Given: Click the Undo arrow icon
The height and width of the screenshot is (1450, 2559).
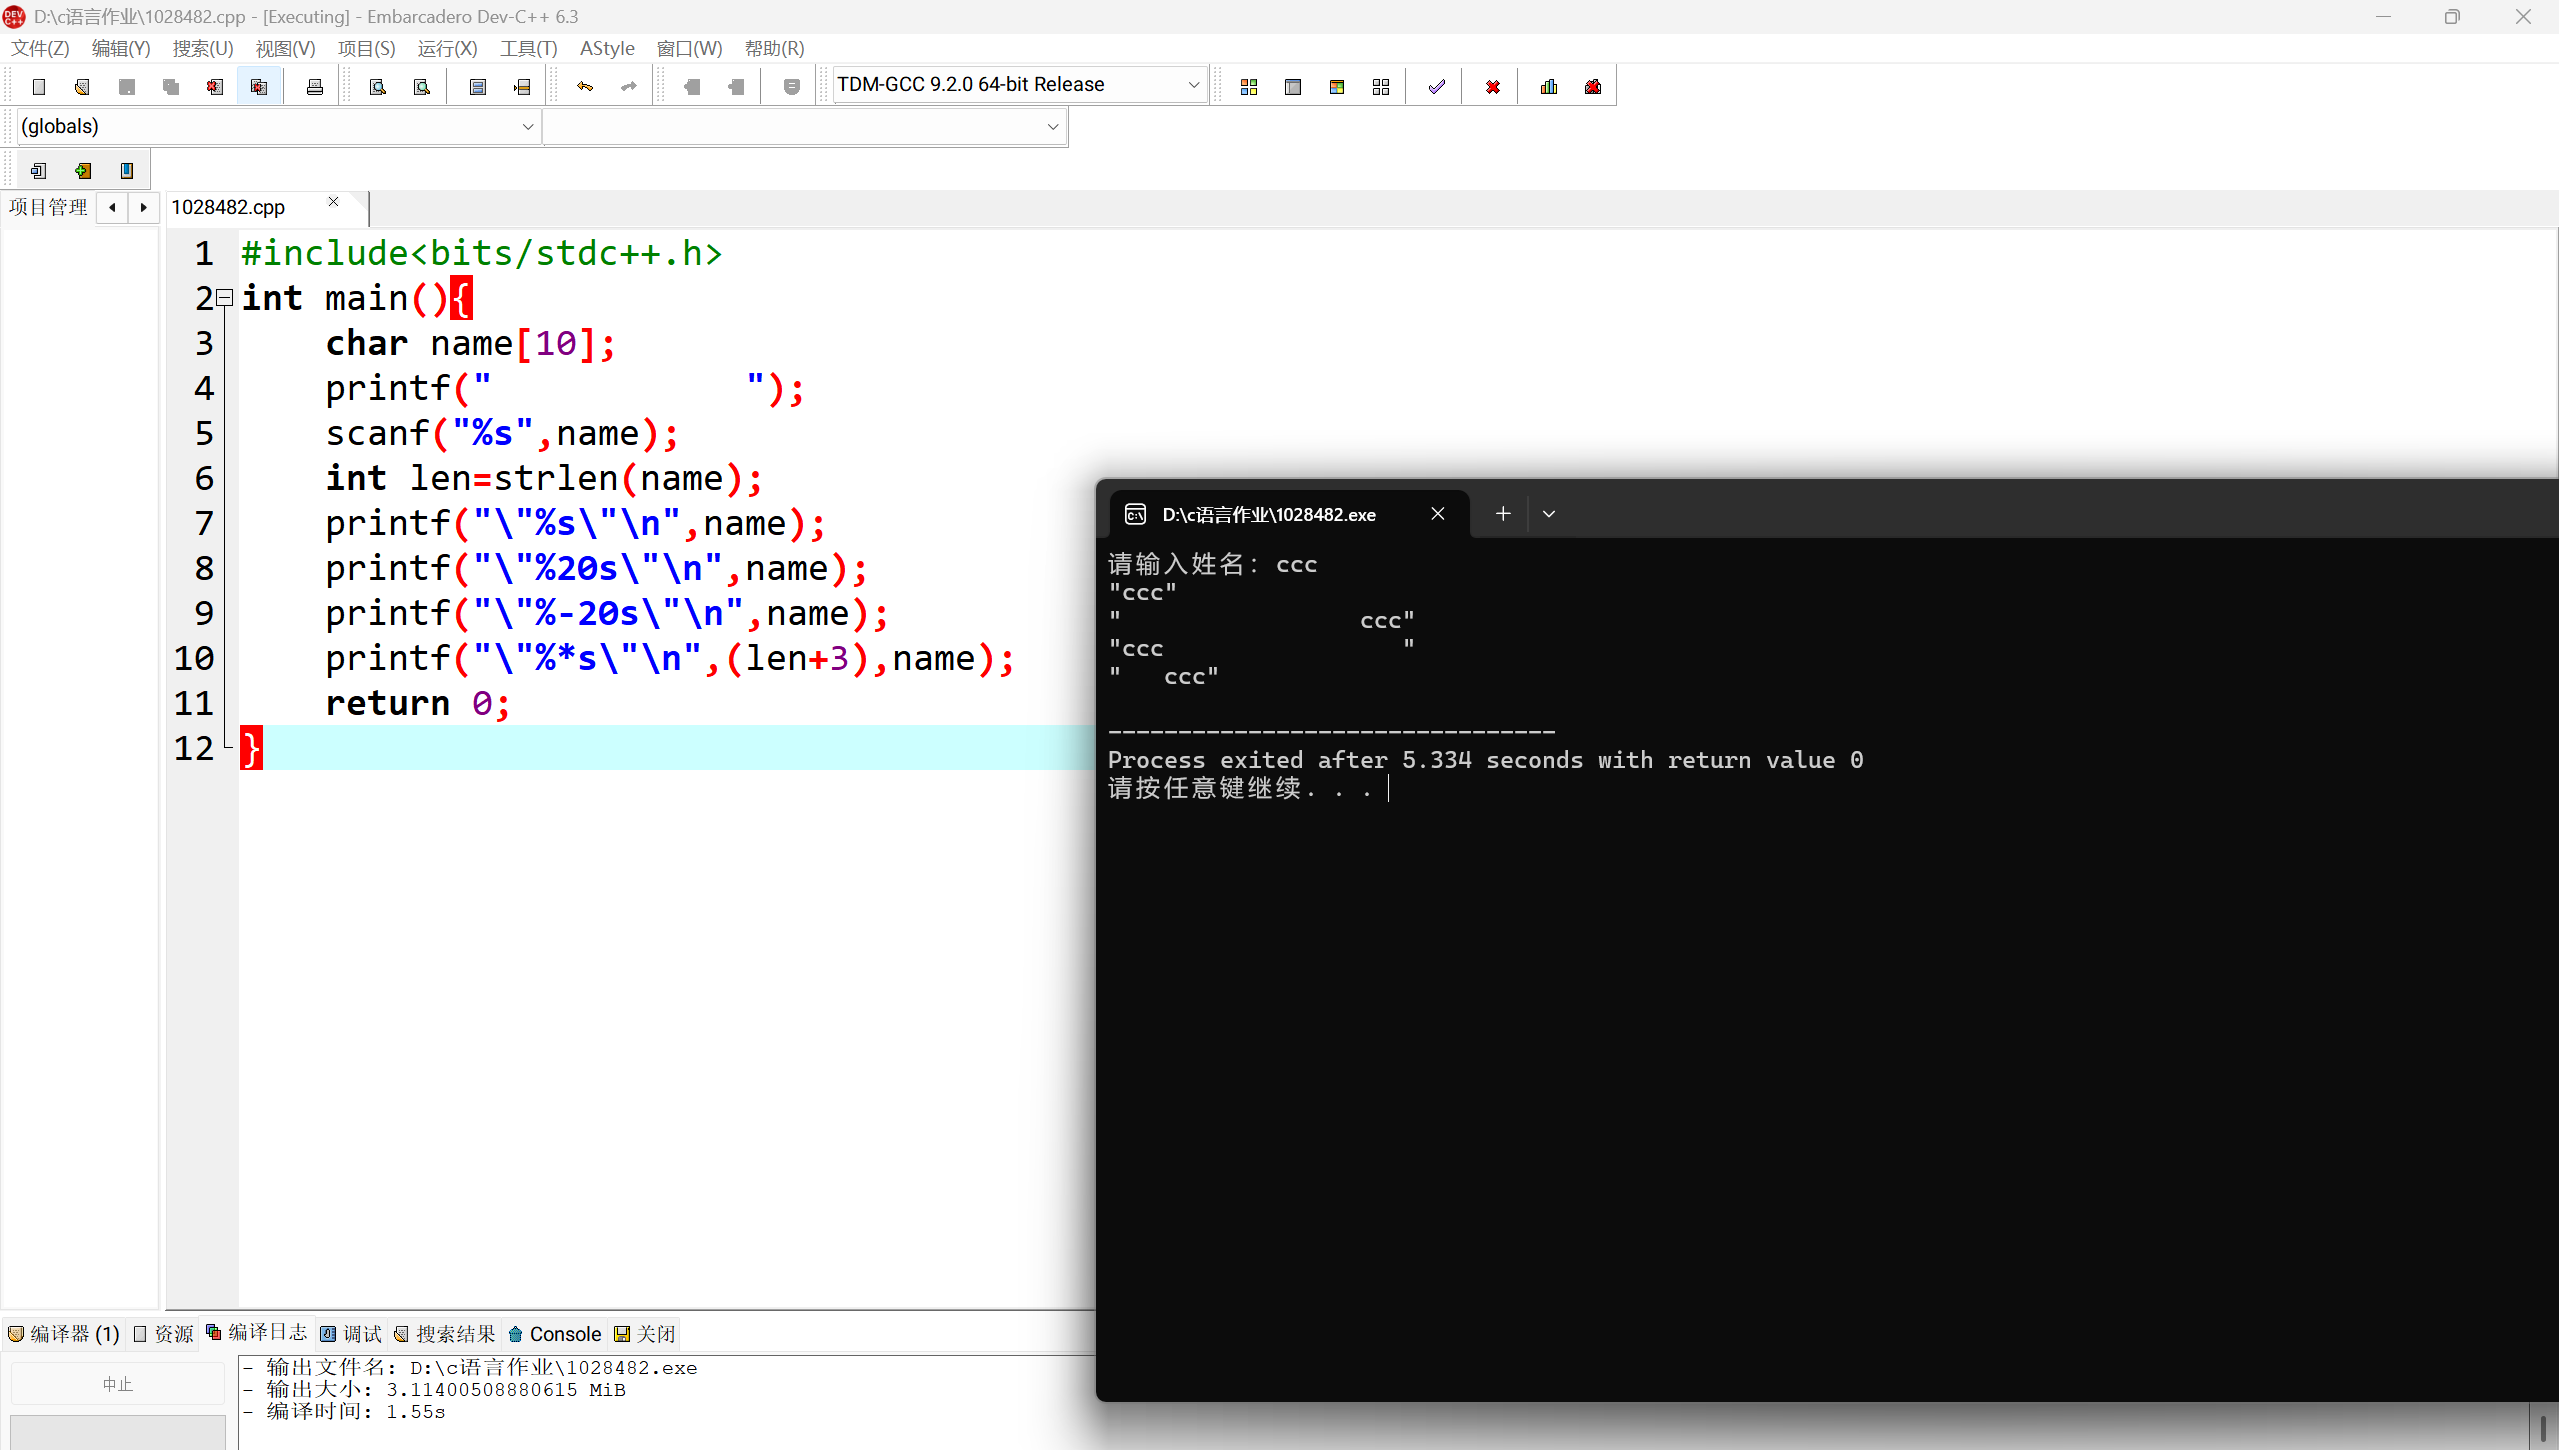Looking at the screenshot, I should [x=585, y=87].
